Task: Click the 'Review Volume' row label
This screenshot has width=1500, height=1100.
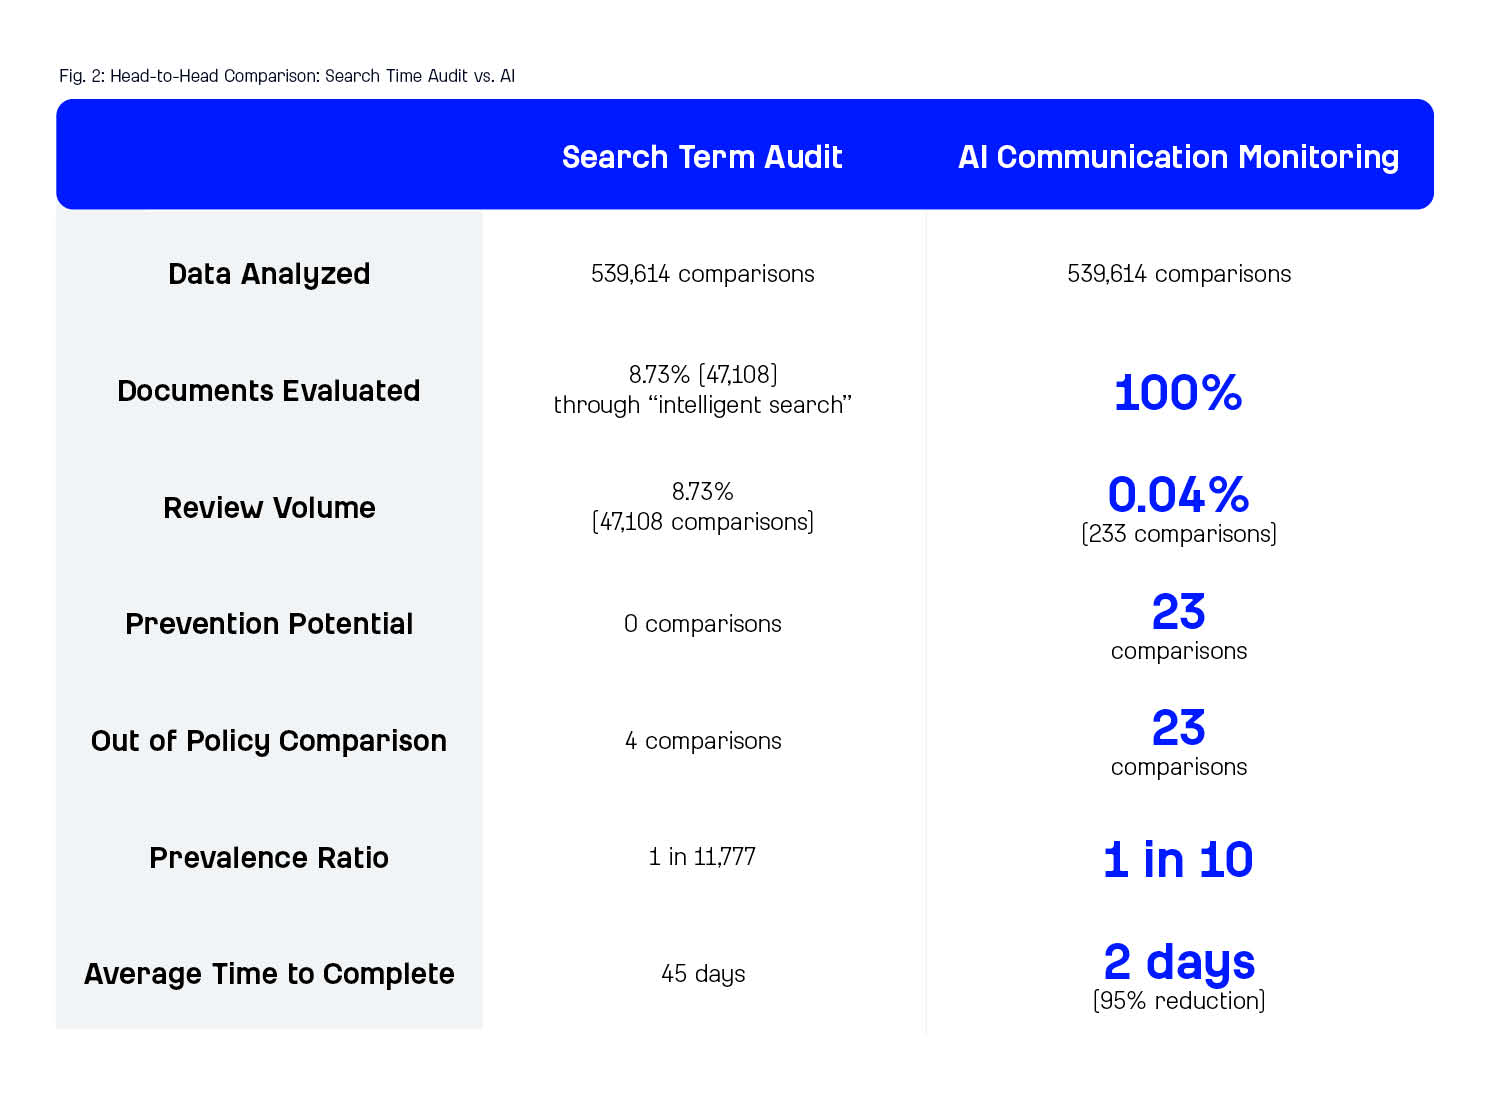Action: pyautogui.click(x=269, y=508)
